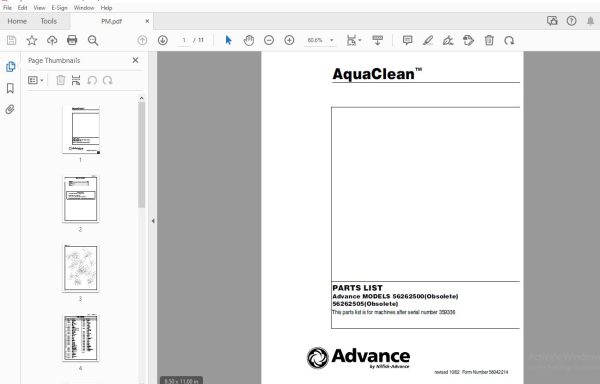Close the Page Thumbnails panel
This screenshot has height=384, width=600.
[135, 60]
